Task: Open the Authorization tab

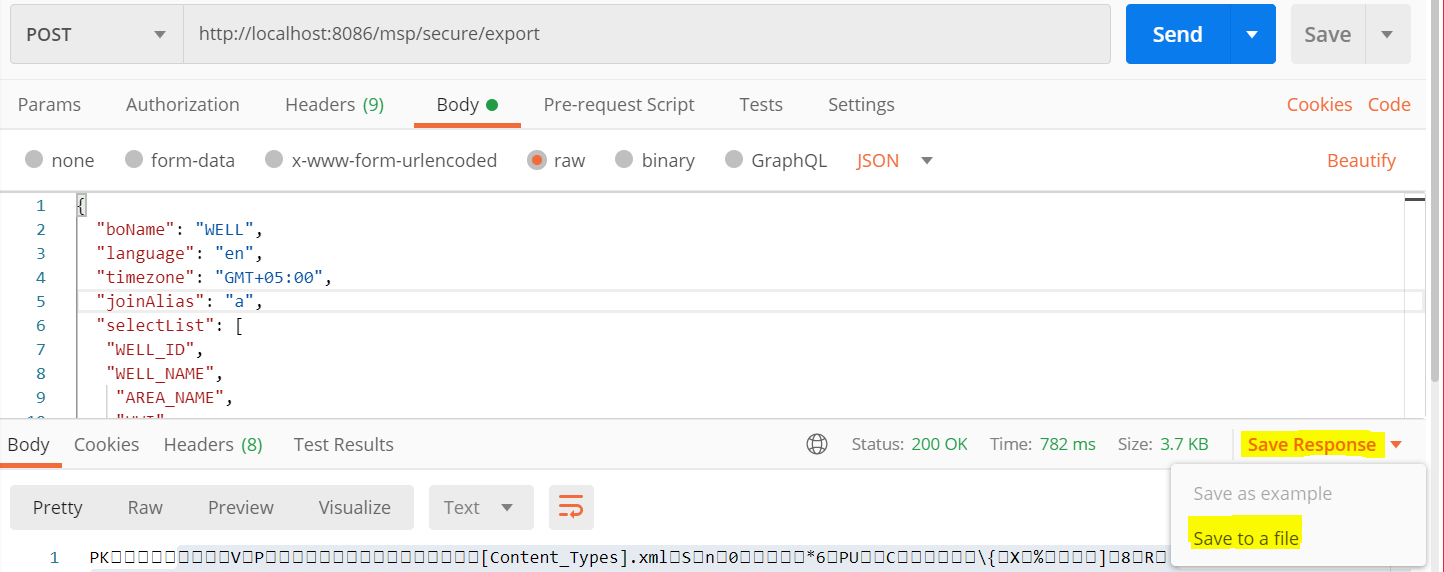Action: 182,104
